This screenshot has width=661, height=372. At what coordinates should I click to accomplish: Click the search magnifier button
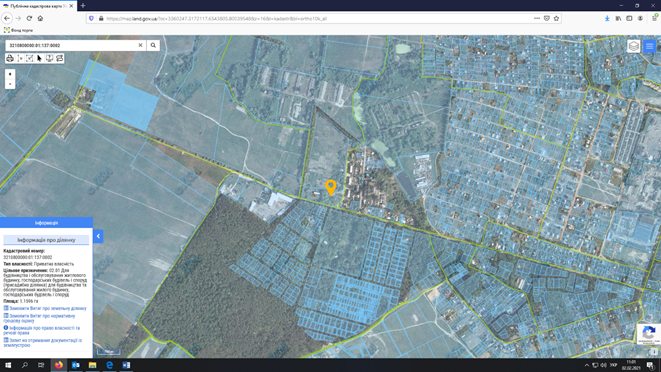tap(153, 45)
